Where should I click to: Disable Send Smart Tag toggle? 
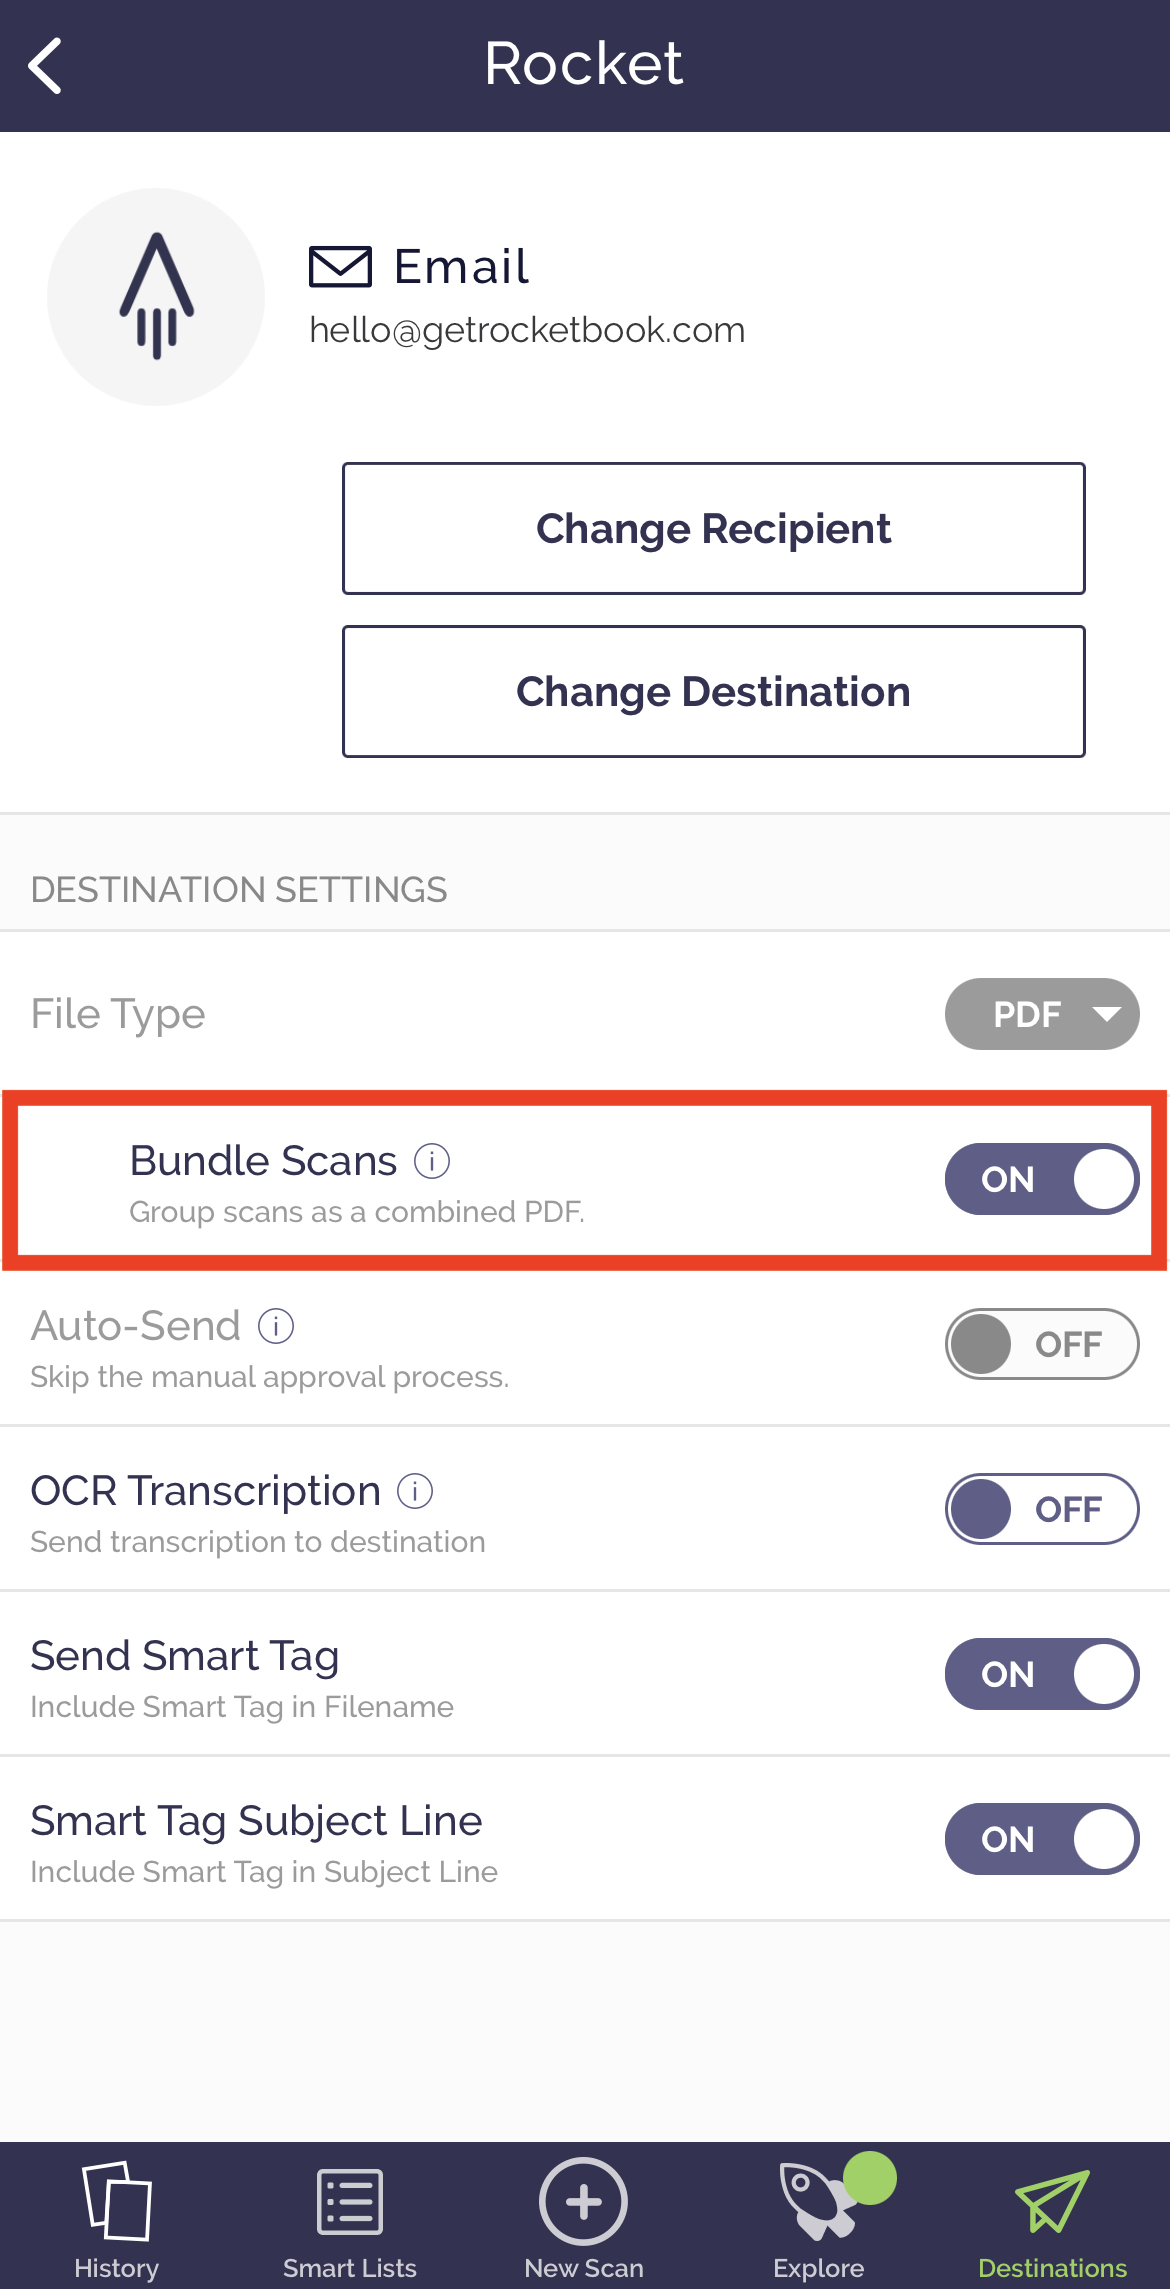[1041, 1674]
